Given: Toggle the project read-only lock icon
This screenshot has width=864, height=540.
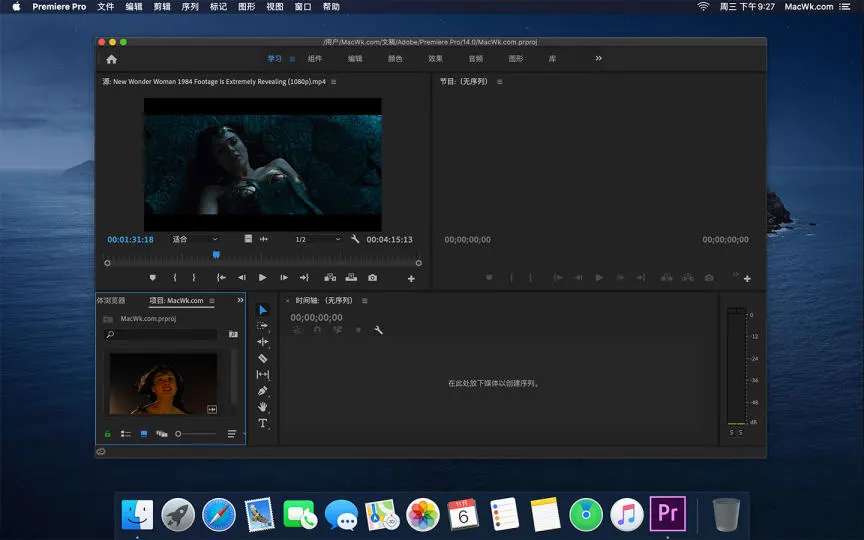Looking at the screenshot, I should tap(107, 434).
